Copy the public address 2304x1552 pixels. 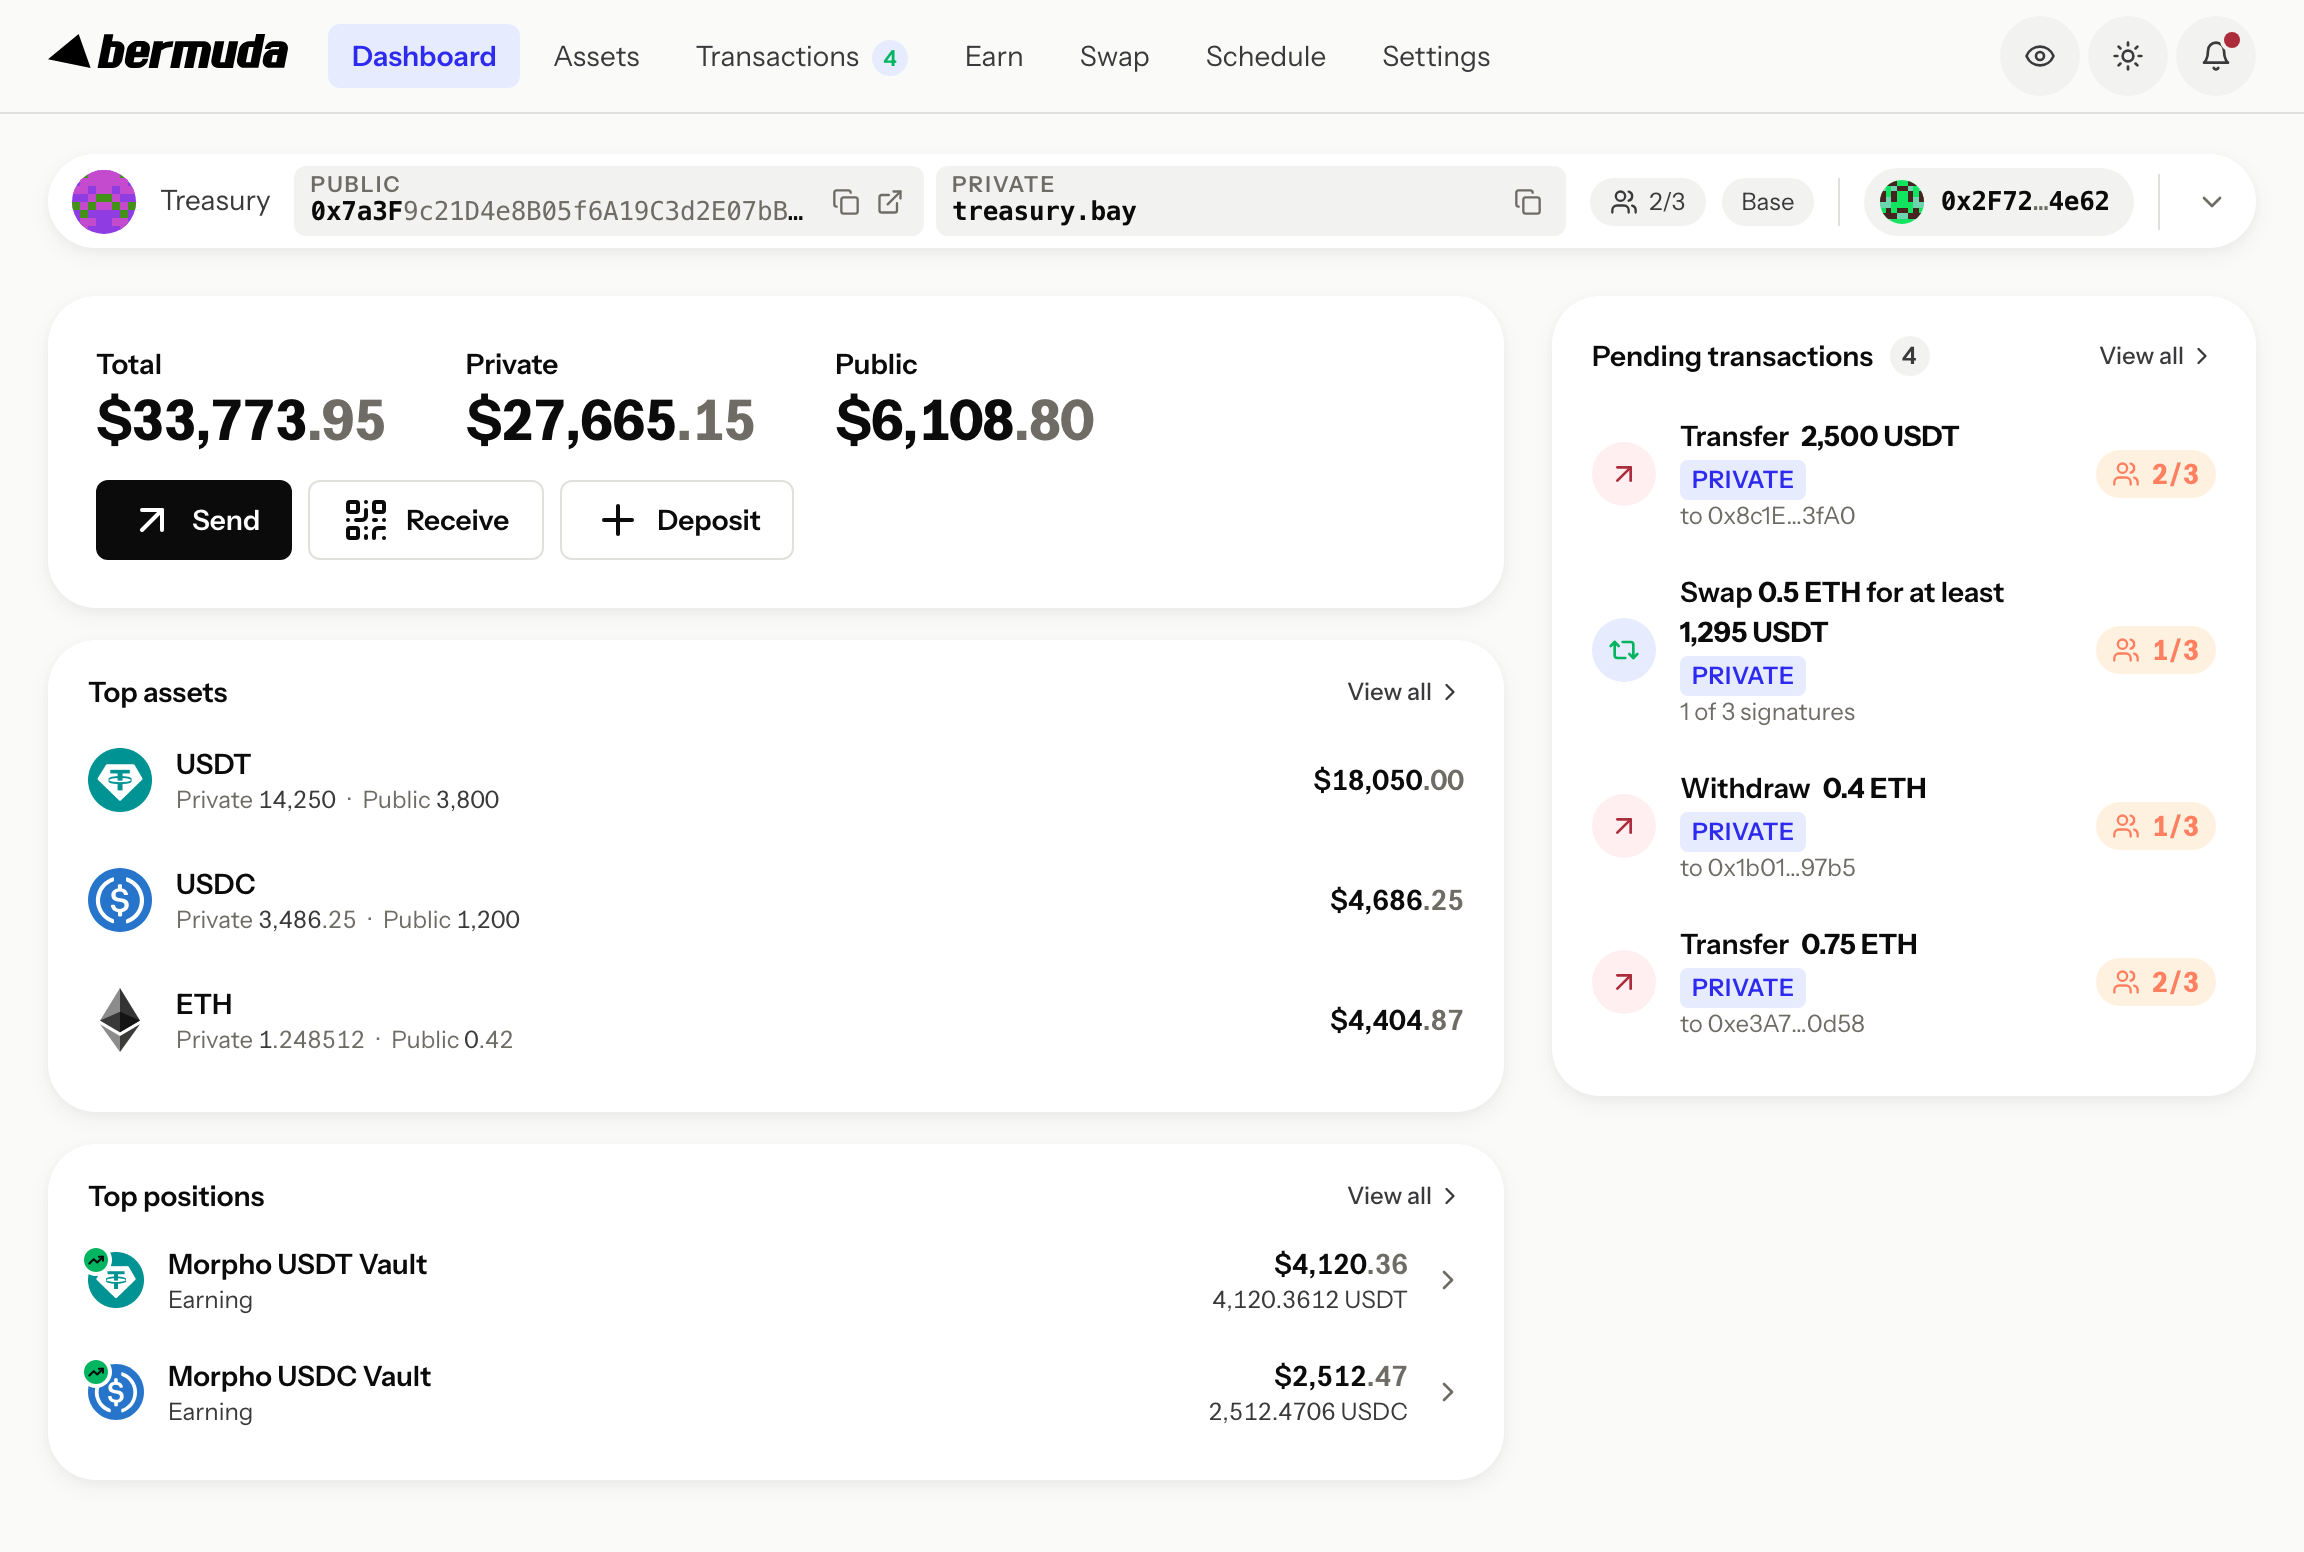pyautogui.click(x=846, y=202)
